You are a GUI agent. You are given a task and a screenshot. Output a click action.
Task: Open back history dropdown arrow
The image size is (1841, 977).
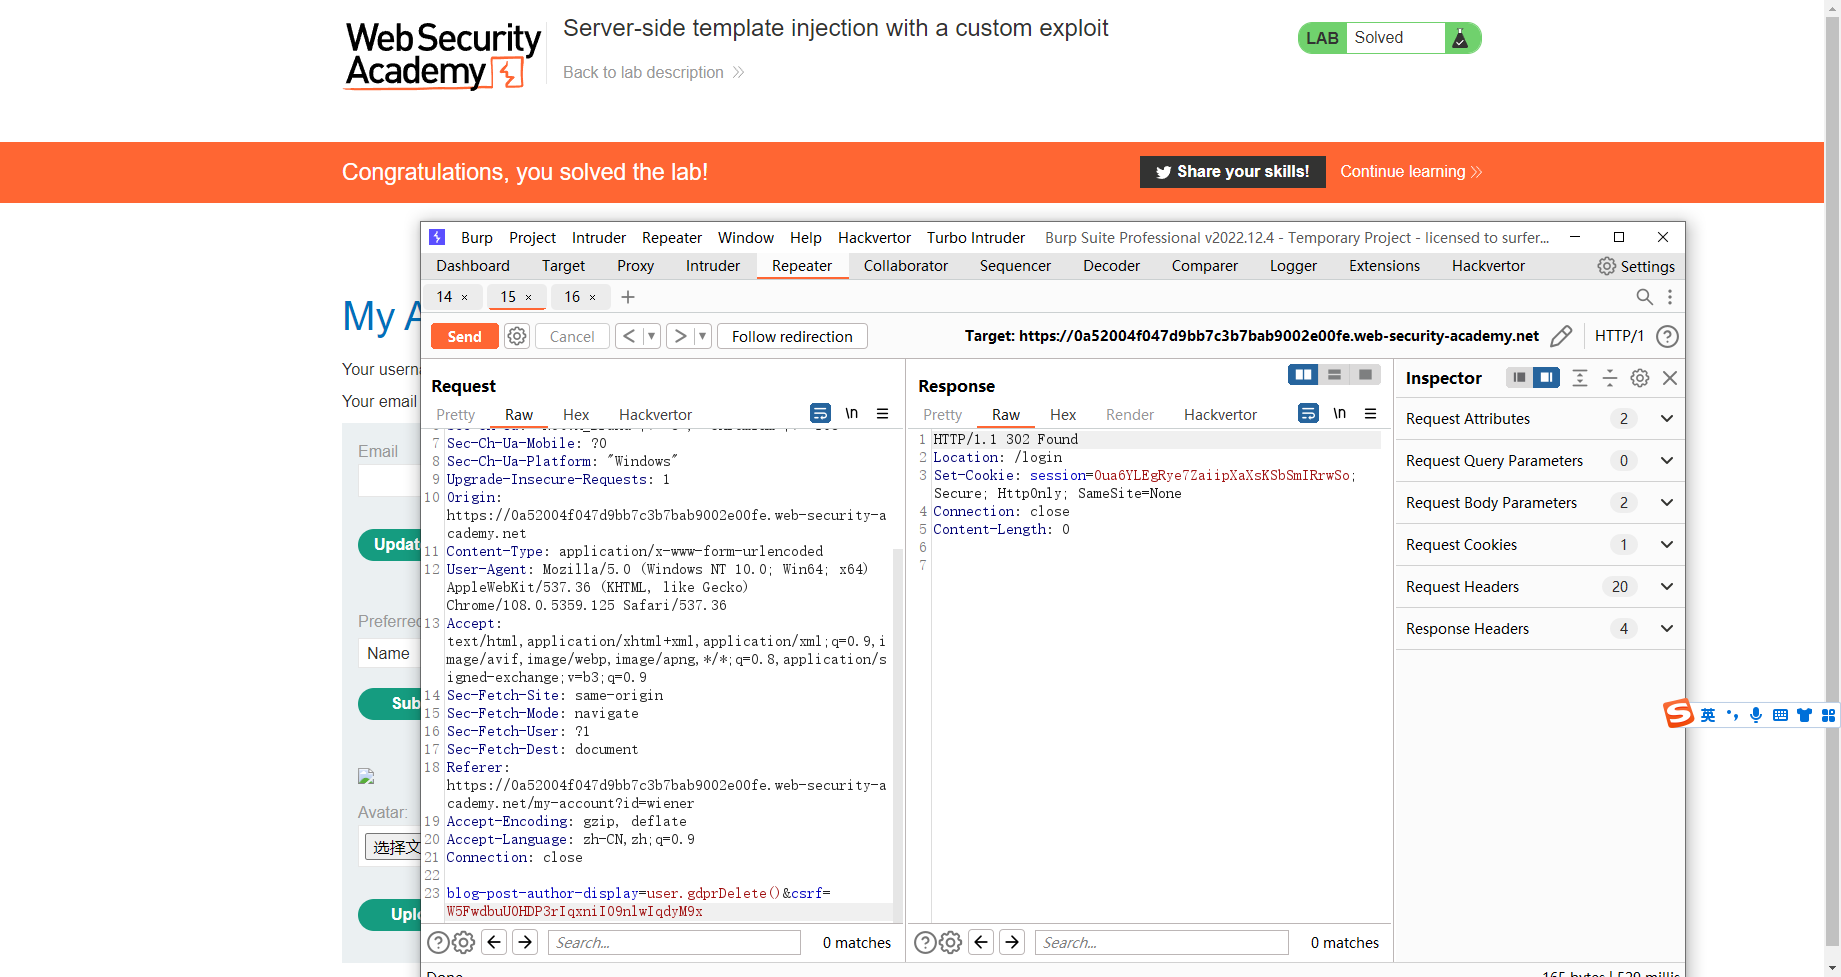[x=651, y=336]
